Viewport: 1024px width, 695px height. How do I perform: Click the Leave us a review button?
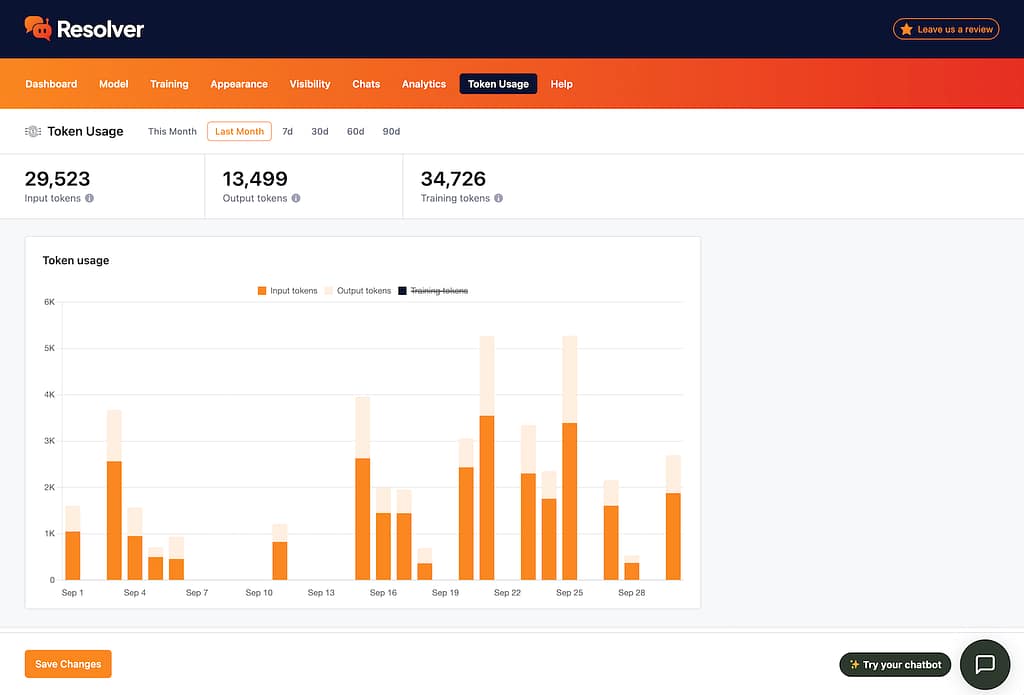pyautogui.click(x=946, y=29)
